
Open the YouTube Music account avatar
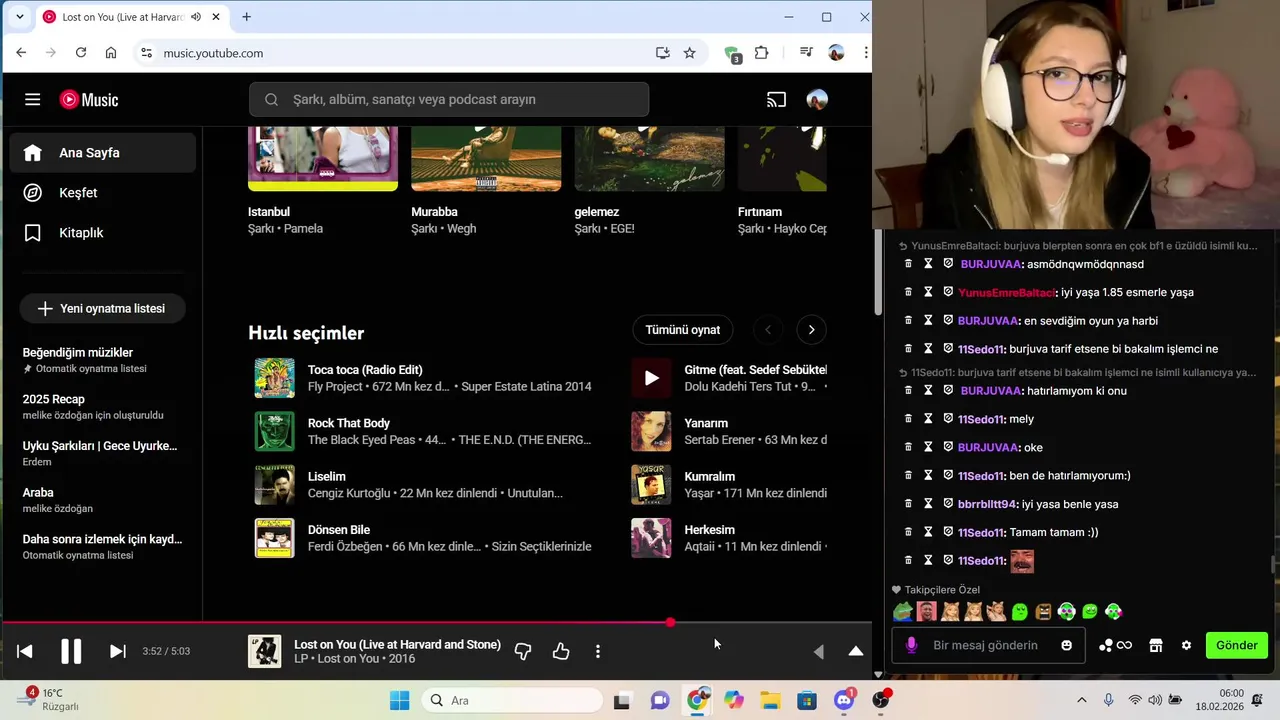pyautogui.click(x=817, y=99)
